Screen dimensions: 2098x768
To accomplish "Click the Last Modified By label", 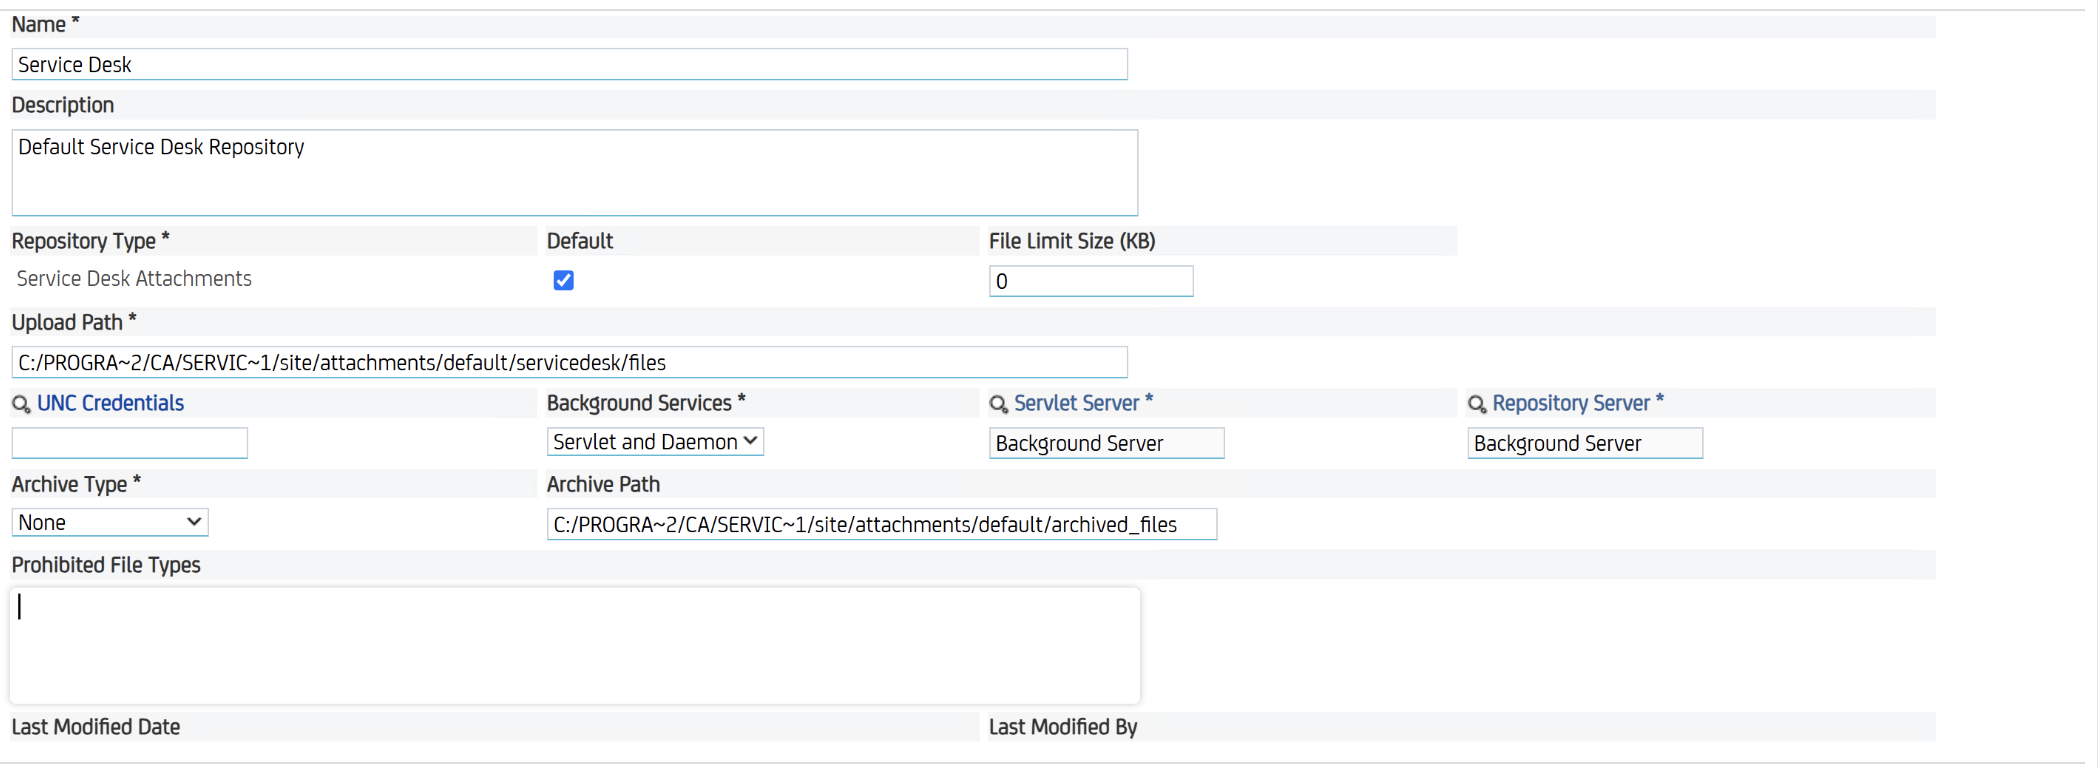I will (1063, 727).
